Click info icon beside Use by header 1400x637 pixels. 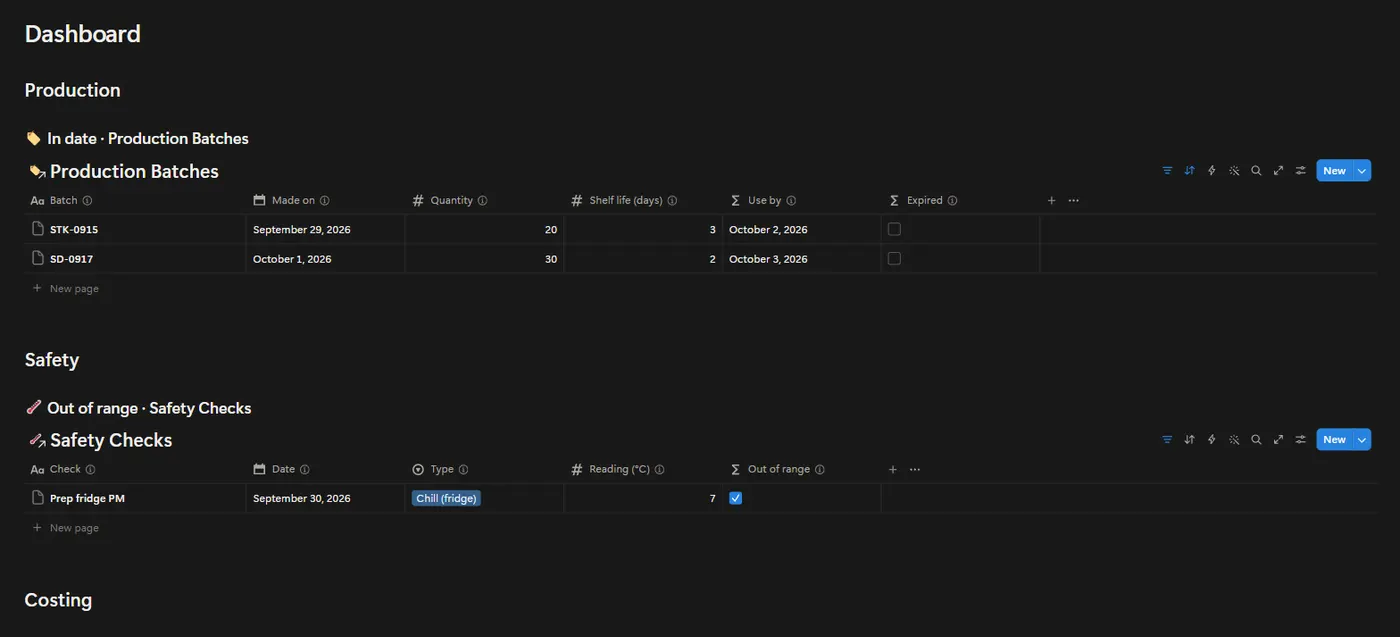[791, 200]
